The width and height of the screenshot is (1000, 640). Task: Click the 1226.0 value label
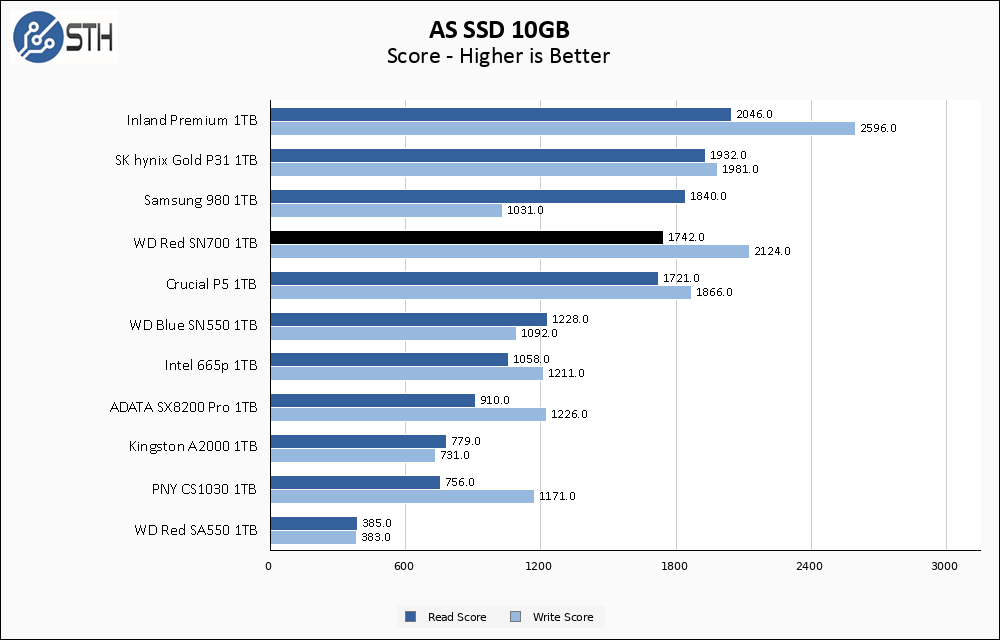coord(570,414)
